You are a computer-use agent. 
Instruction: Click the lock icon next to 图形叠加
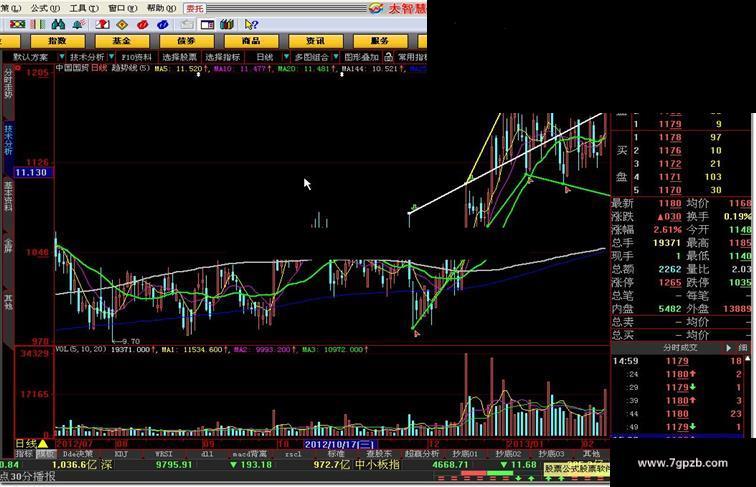tap(389, 57)
